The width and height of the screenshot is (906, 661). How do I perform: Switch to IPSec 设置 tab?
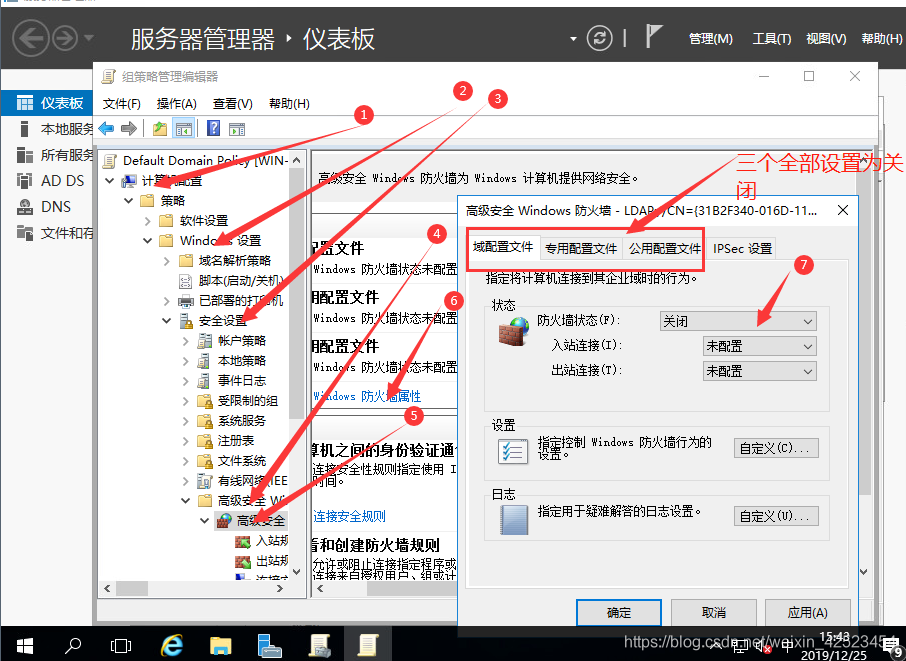coord(742,248)
